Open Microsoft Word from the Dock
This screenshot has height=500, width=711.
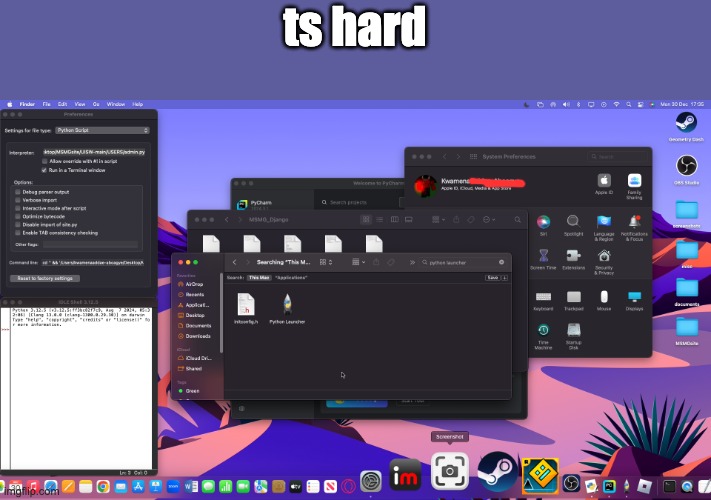pyautogui.click(x=191, y=487)
